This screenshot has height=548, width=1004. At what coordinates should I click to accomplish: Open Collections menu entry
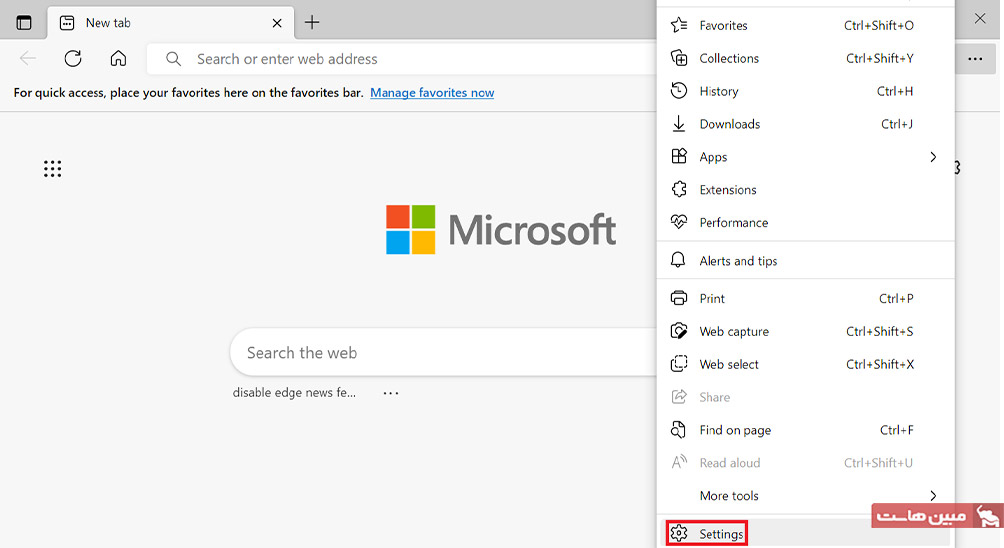806,58
